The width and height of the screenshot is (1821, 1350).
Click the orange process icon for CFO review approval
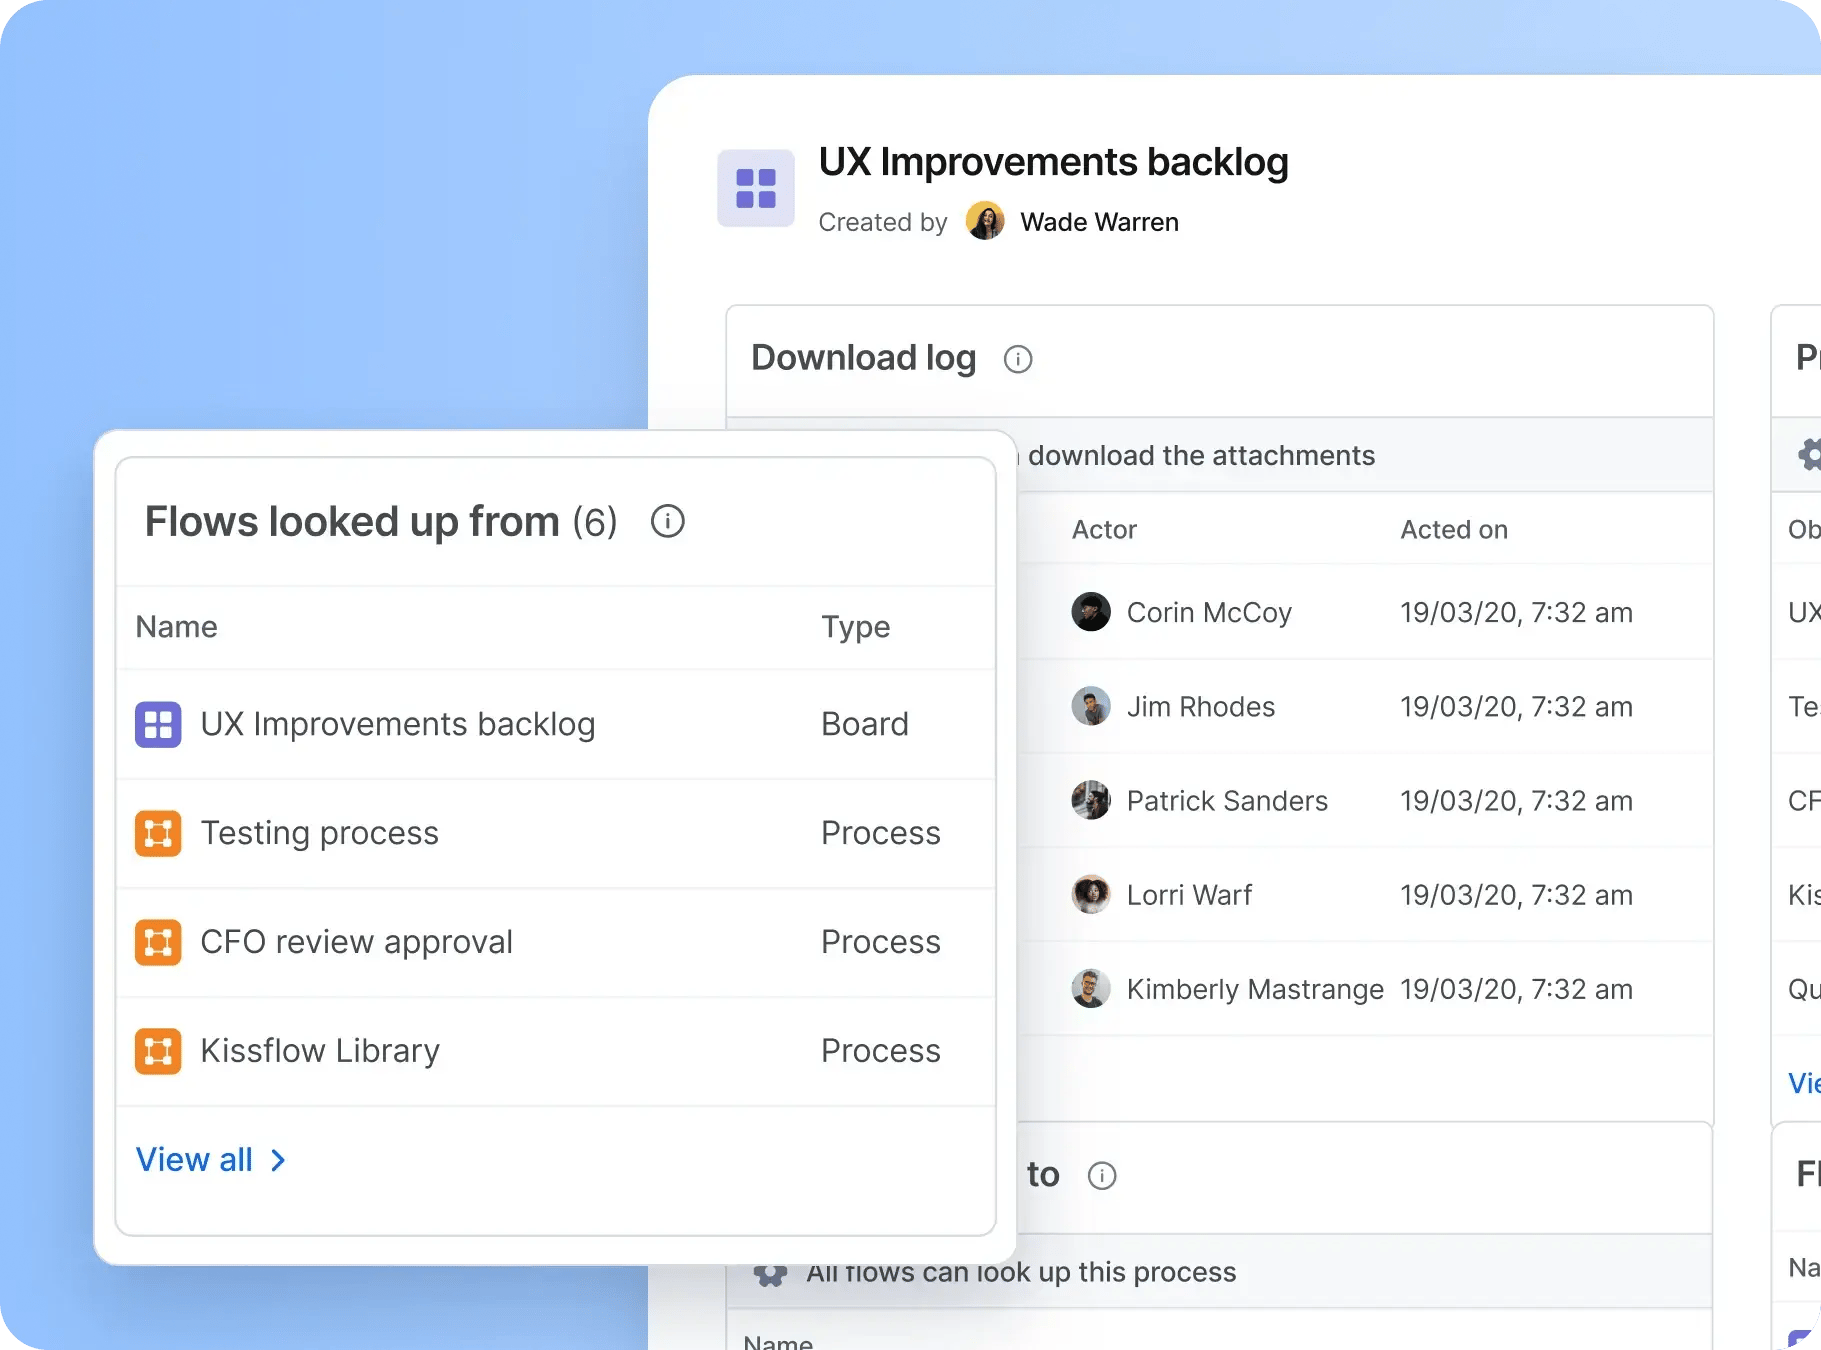(158, 943)
